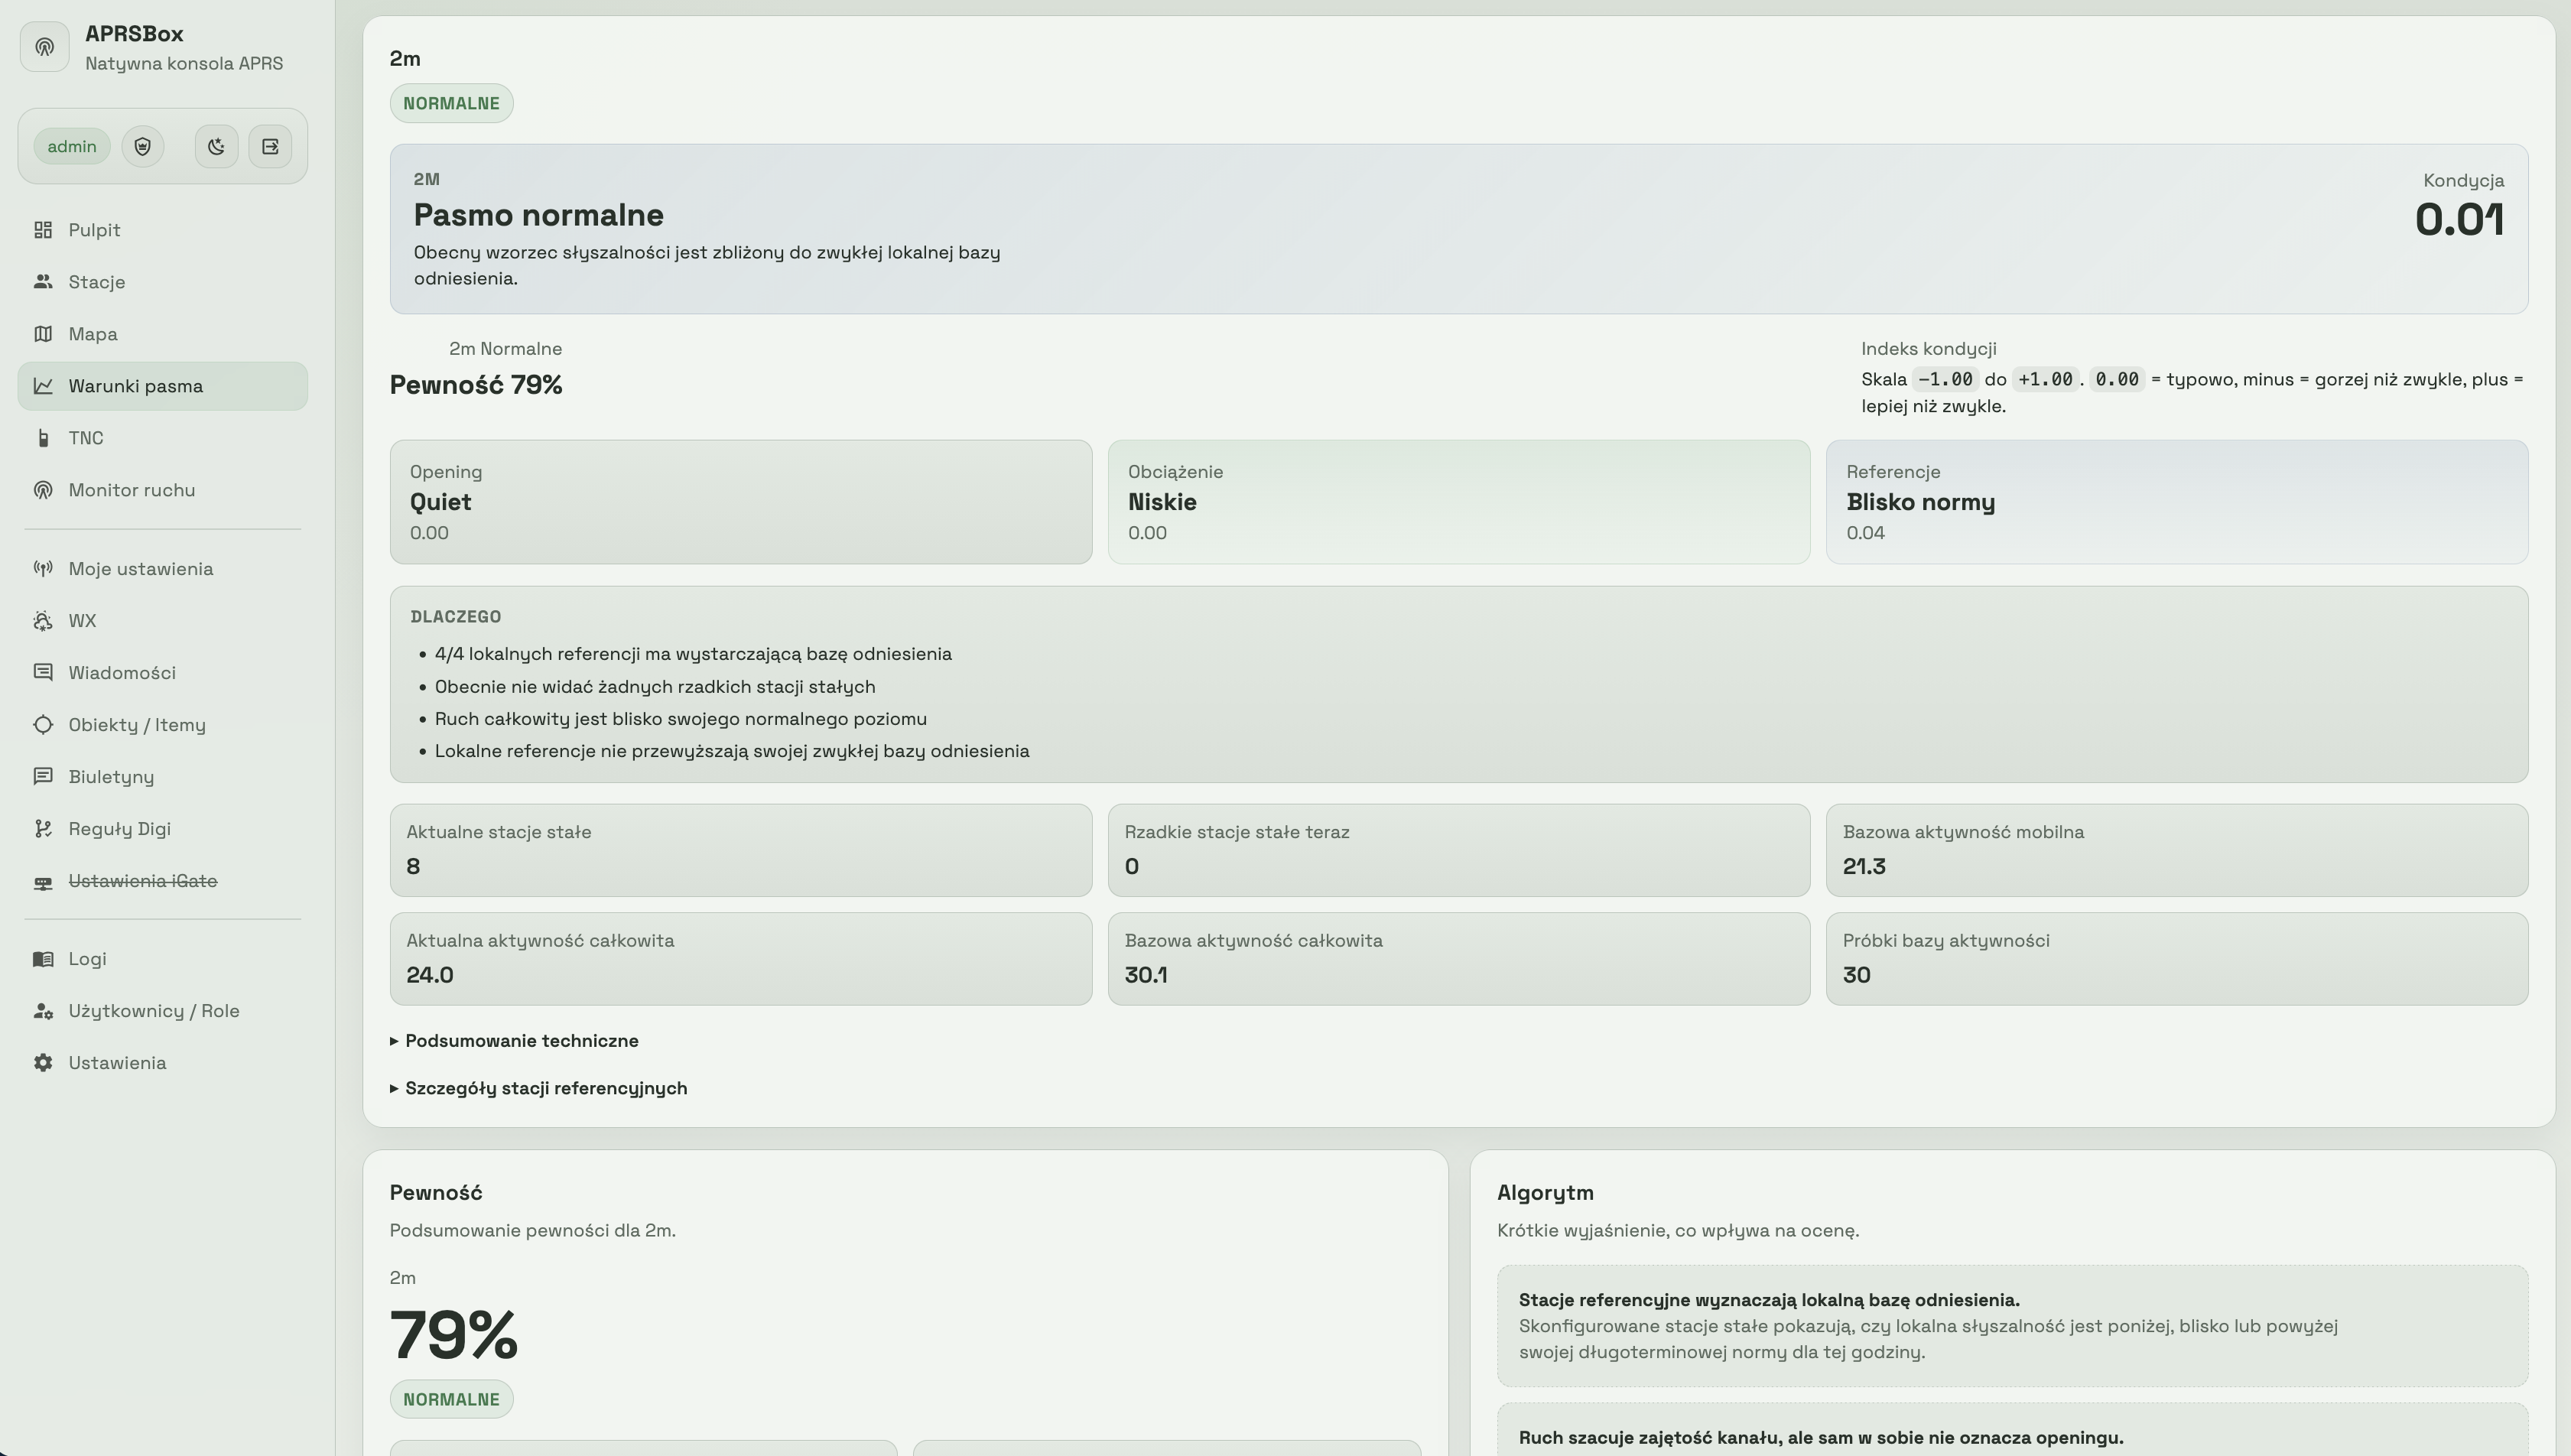Open Moje ustawienia in sidebar
This screenshot has height=1456, width=2571.
140,569
